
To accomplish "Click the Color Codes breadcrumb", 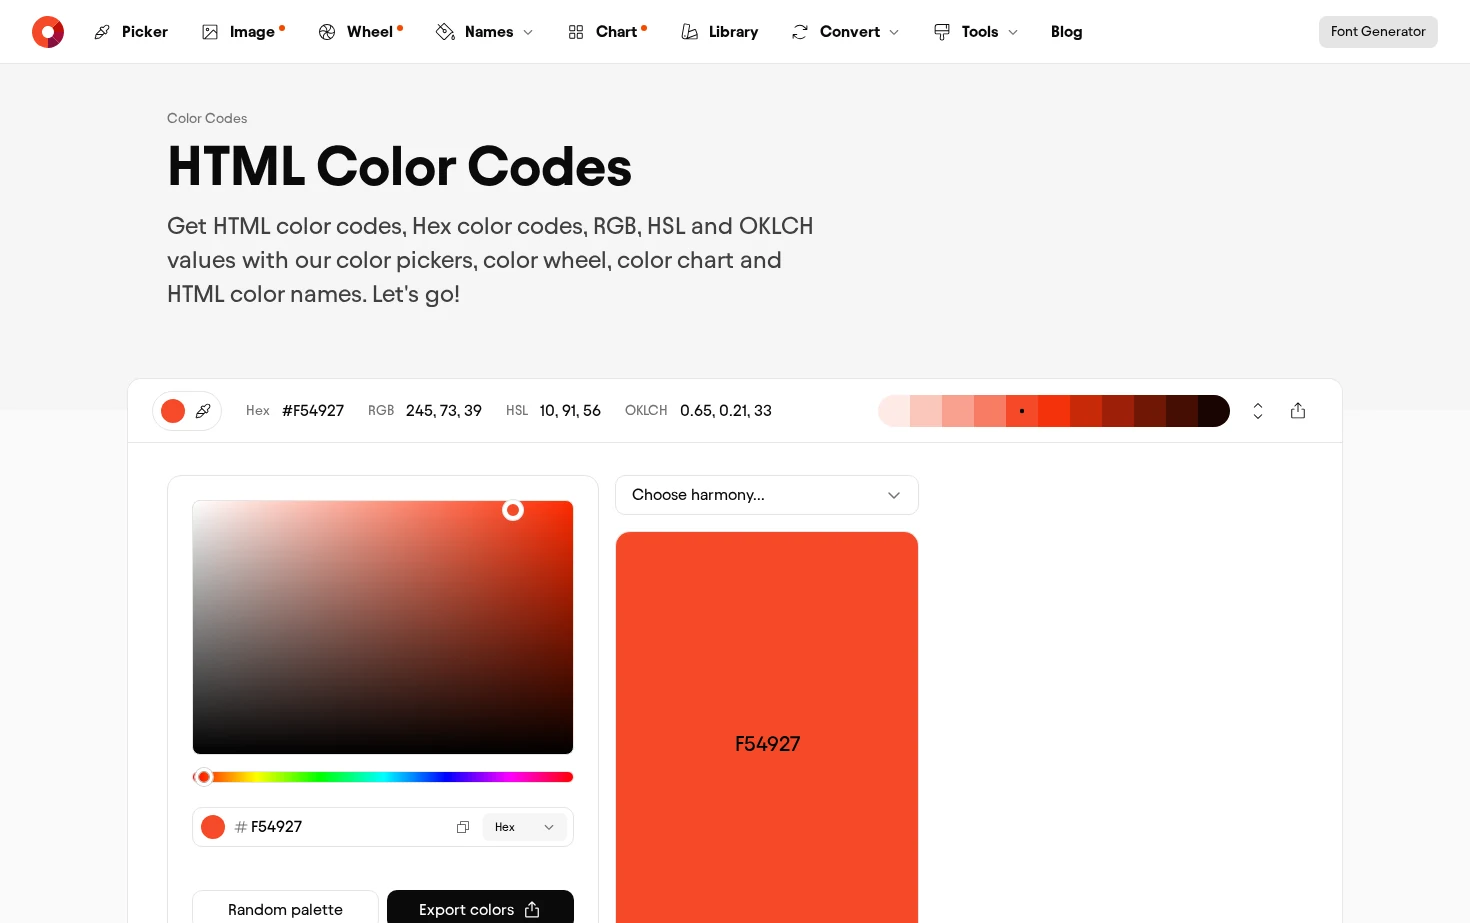I will pyautogui.click(x=207, y=118).
